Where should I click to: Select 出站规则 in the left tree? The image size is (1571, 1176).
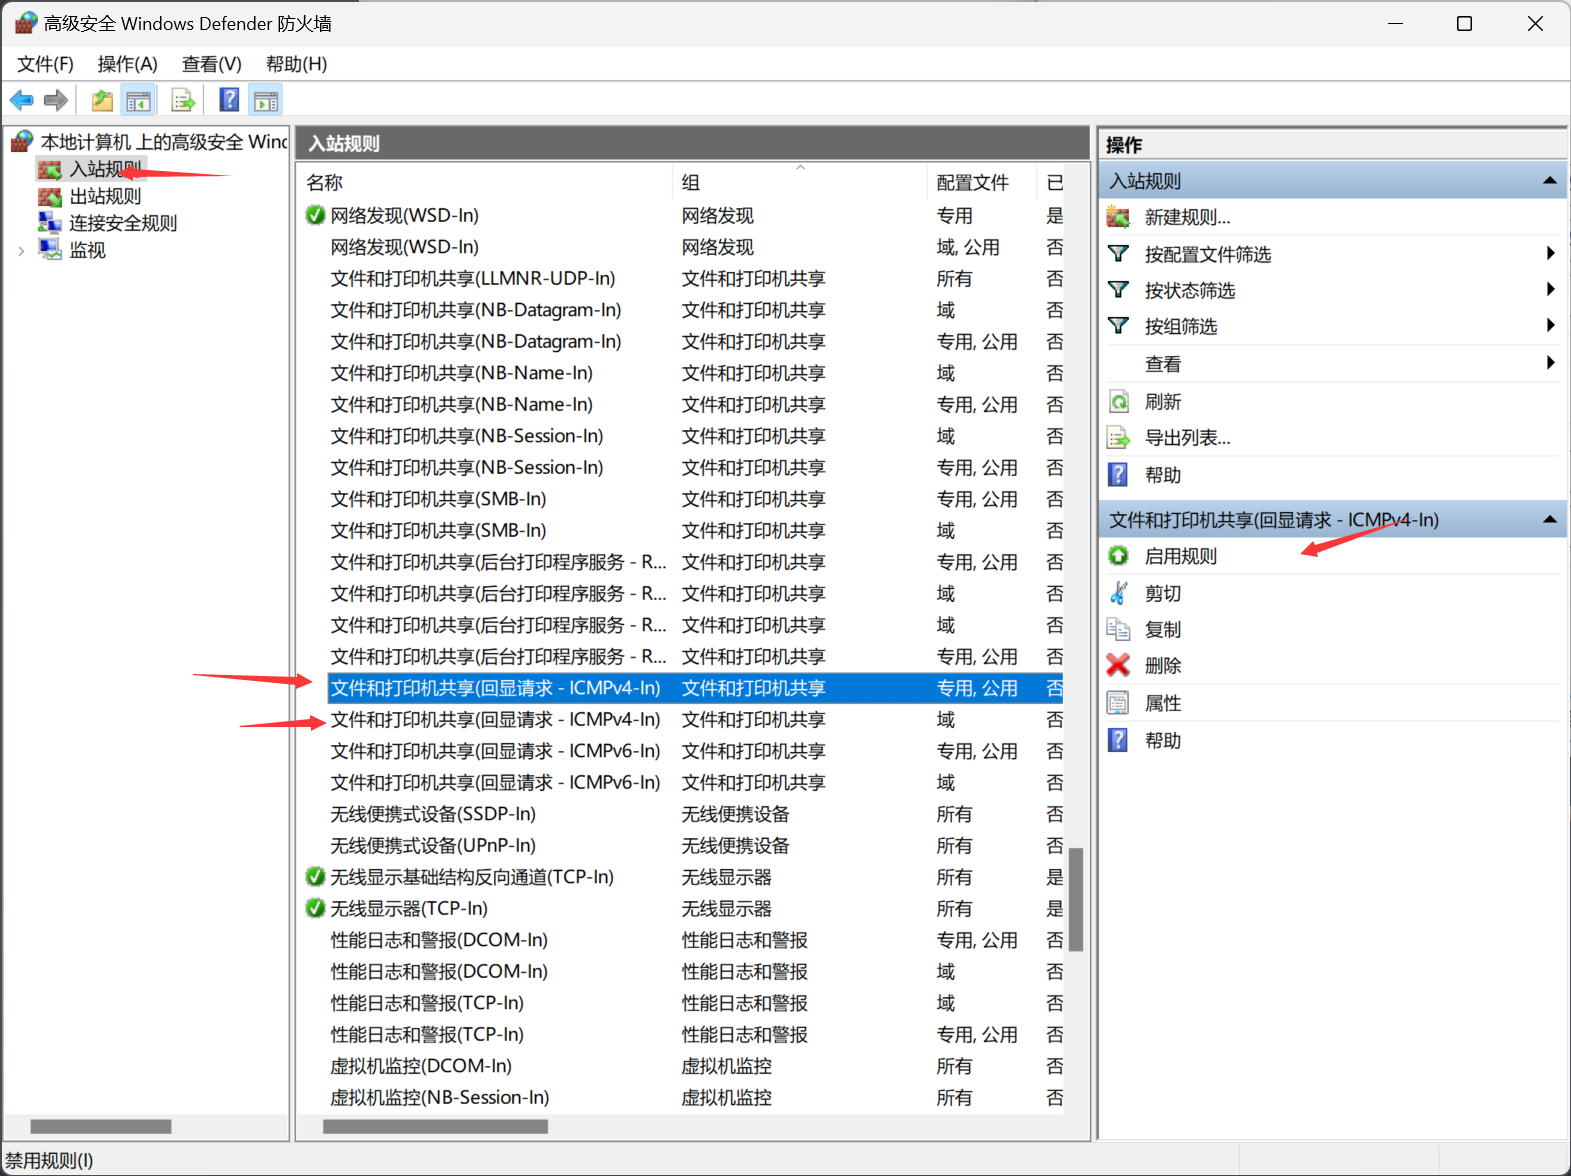(105, 196)
